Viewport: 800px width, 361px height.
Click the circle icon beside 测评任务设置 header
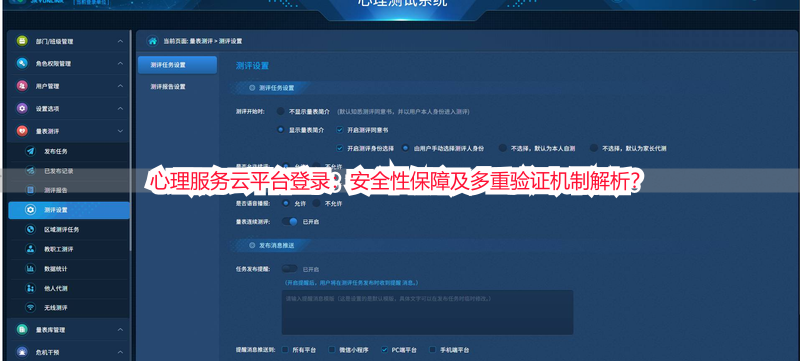tap(252, 88)
